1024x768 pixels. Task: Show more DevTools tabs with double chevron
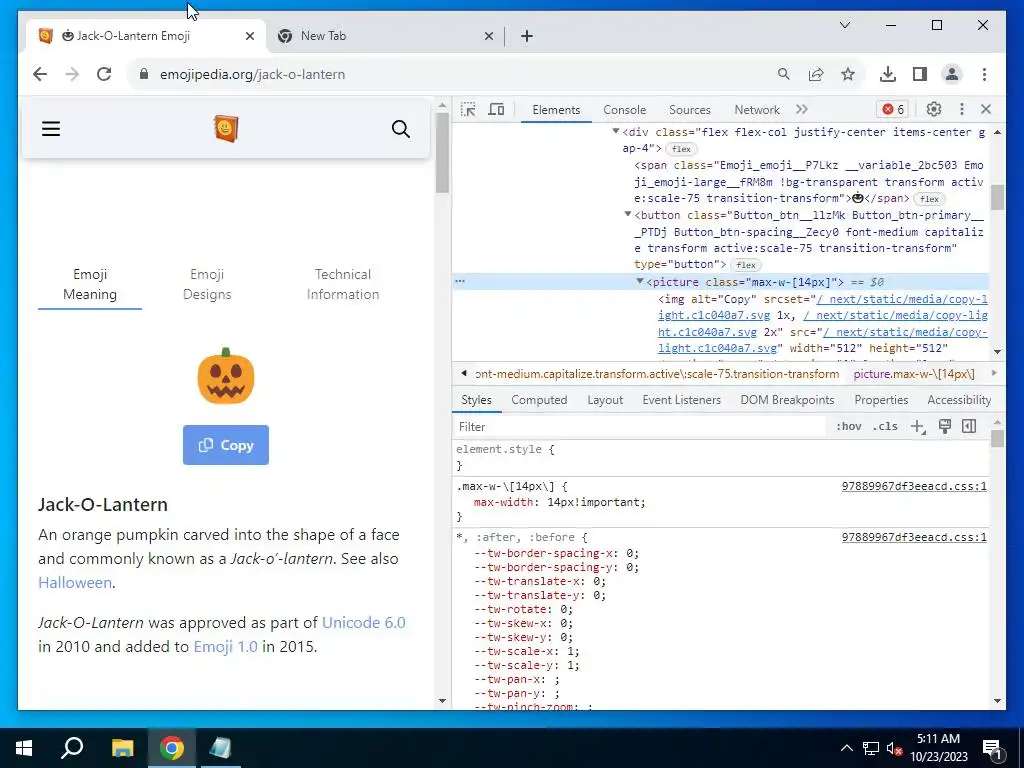pos(802,109)
